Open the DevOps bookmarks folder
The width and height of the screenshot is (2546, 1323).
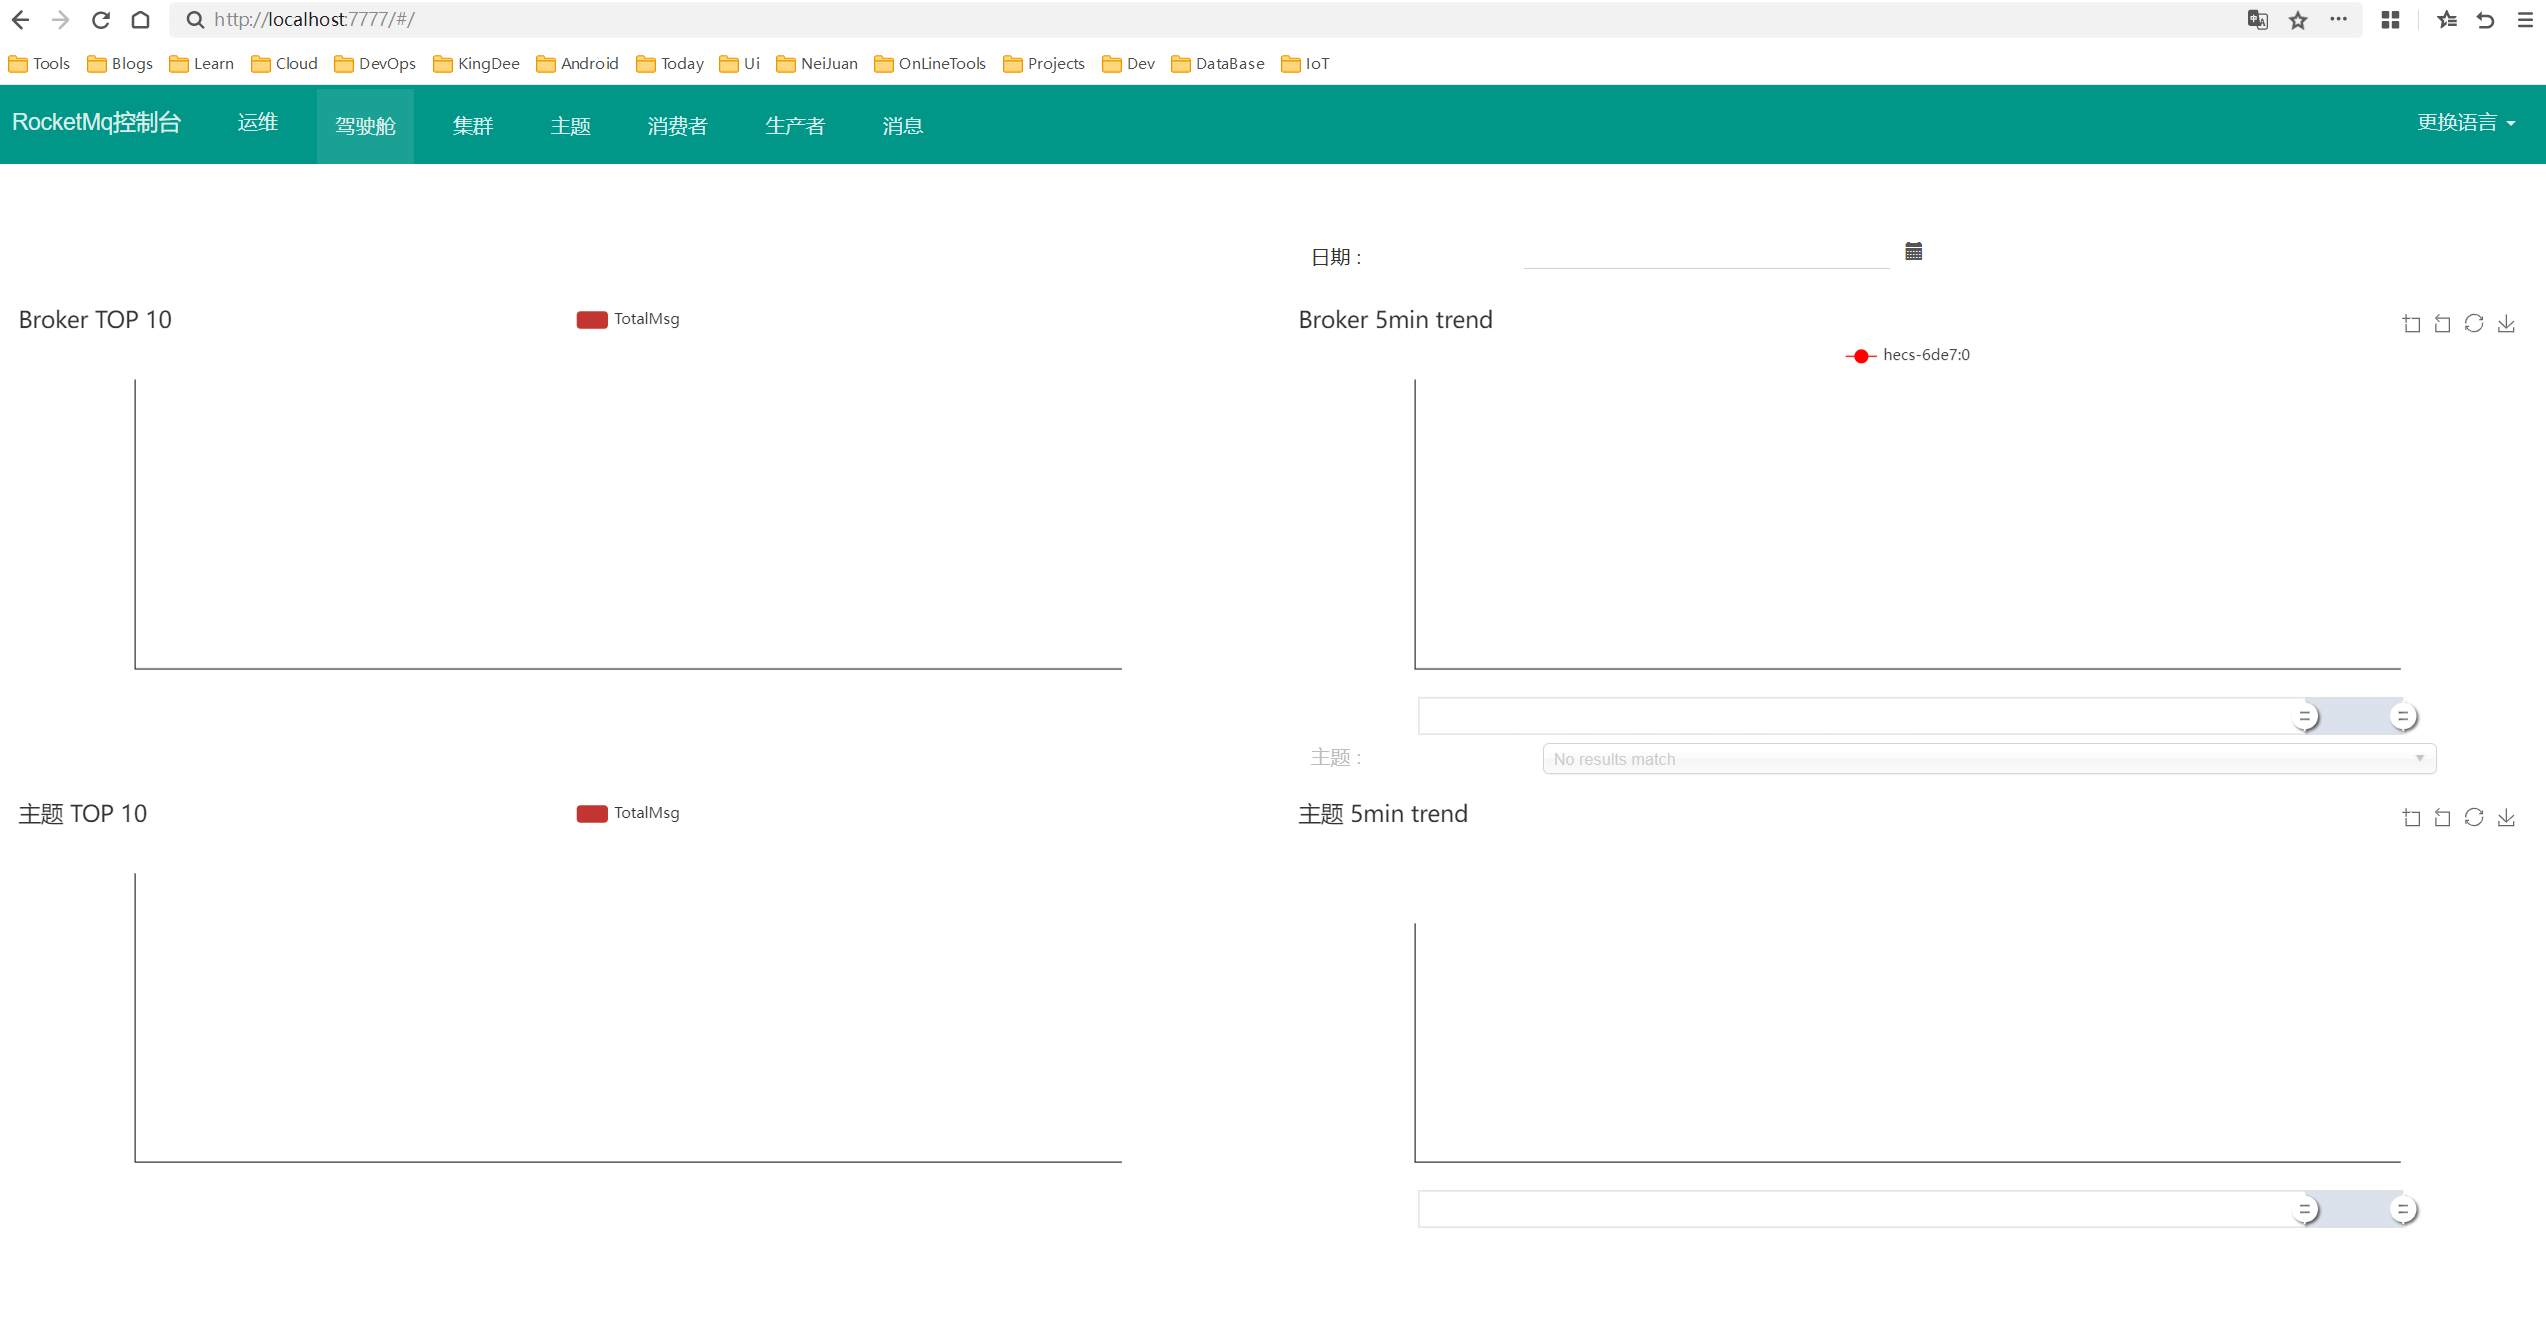(375, 64)
